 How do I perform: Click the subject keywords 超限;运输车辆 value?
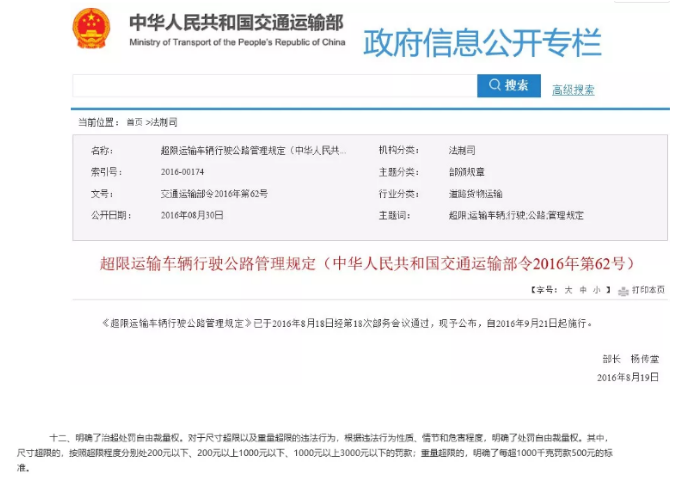(x=516, y=215)
